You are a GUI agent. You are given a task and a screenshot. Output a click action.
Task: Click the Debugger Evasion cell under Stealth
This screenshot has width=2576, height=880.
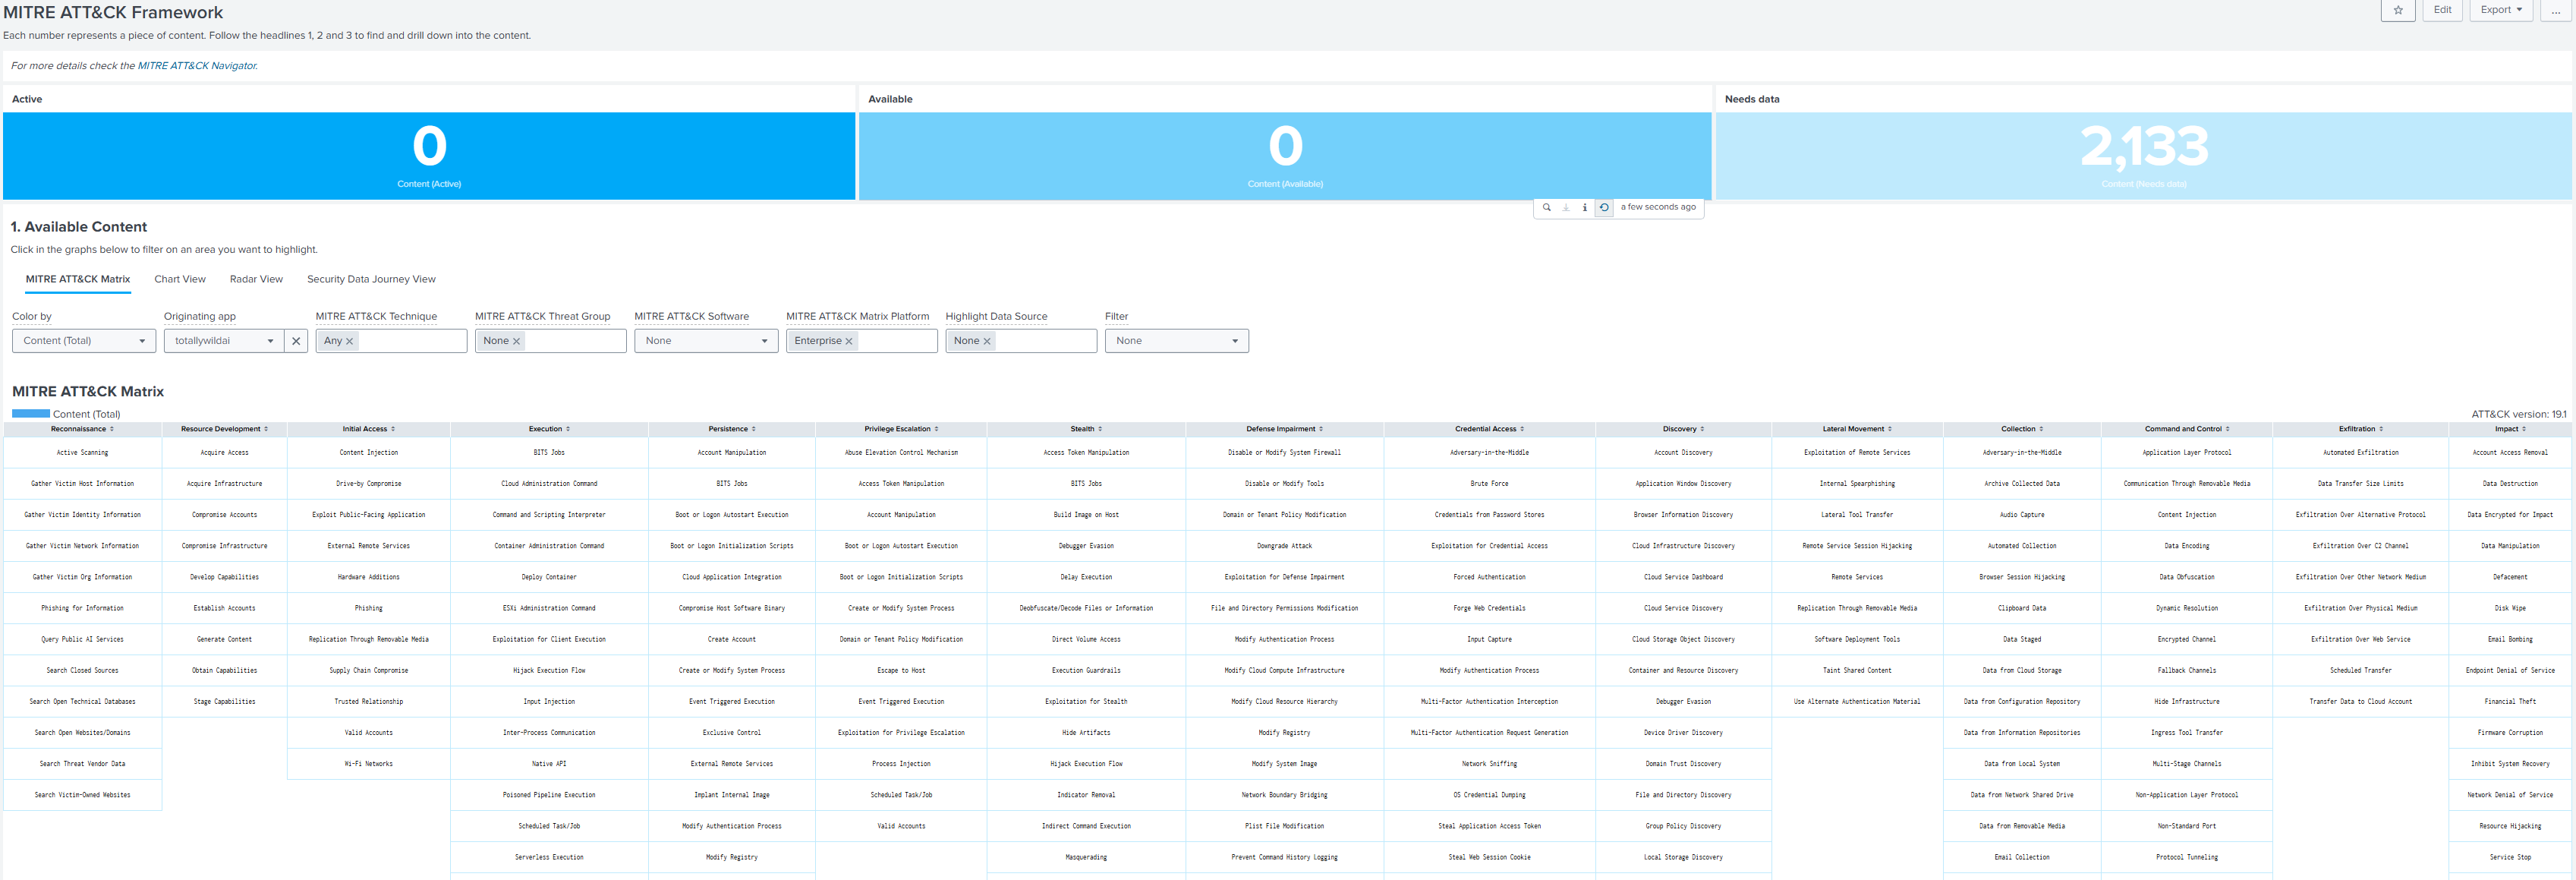coord(1086,546)
